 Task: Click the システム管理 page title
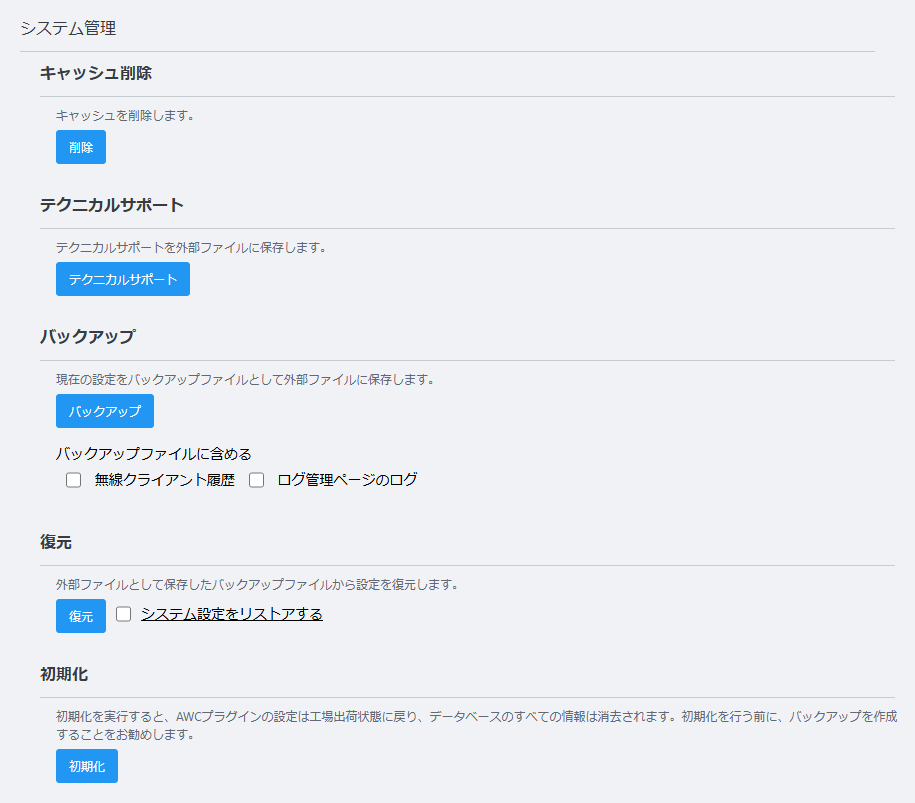coord(68,28)
